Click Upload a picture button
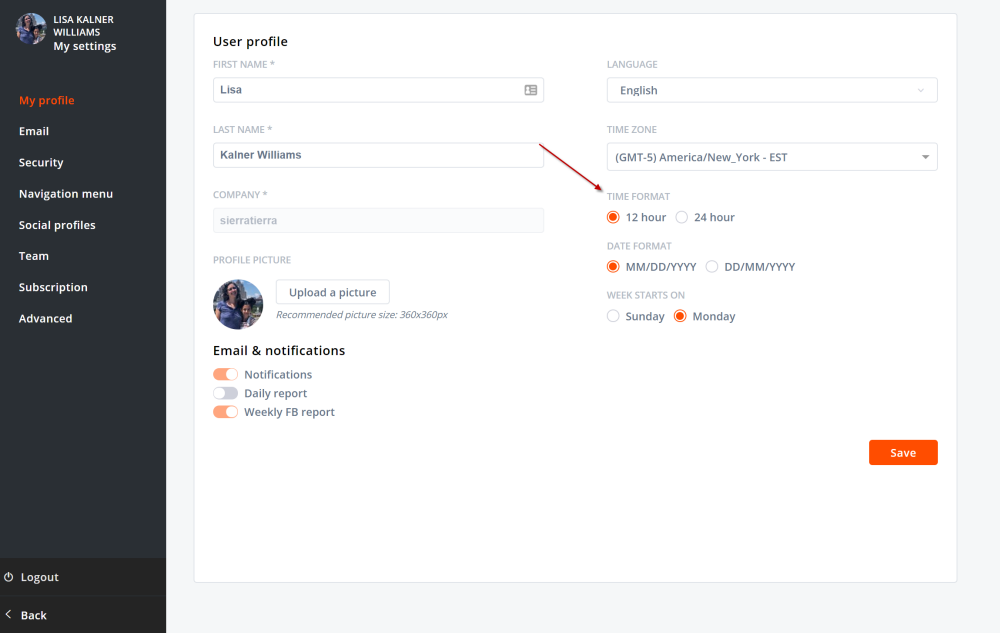The image size is (1000, 633). (x=332, y=292)
